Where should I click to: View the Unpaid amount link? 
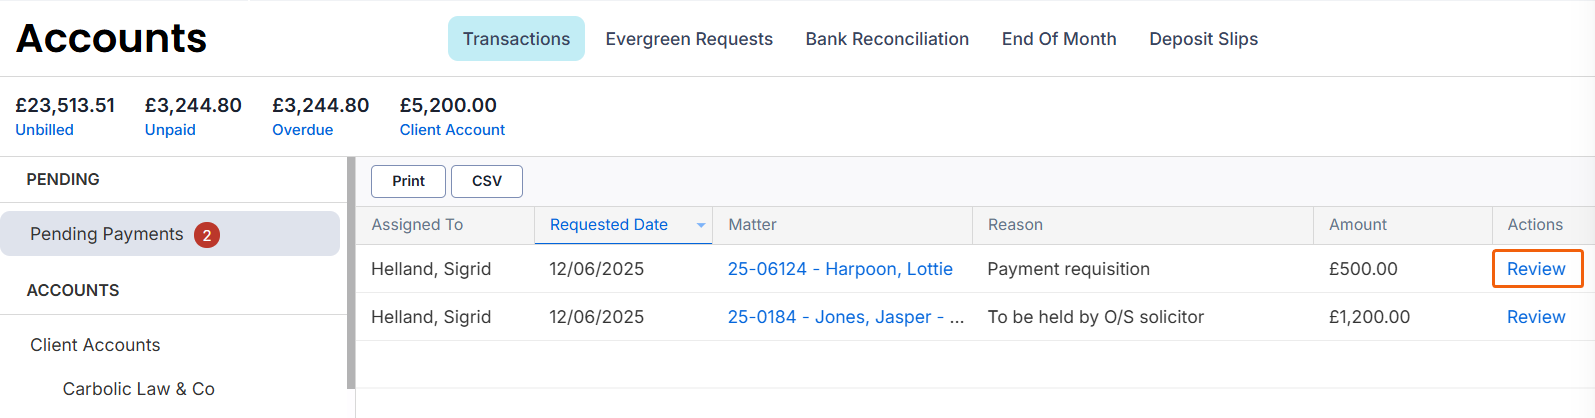pyautogui.click(x=170, y=130)
